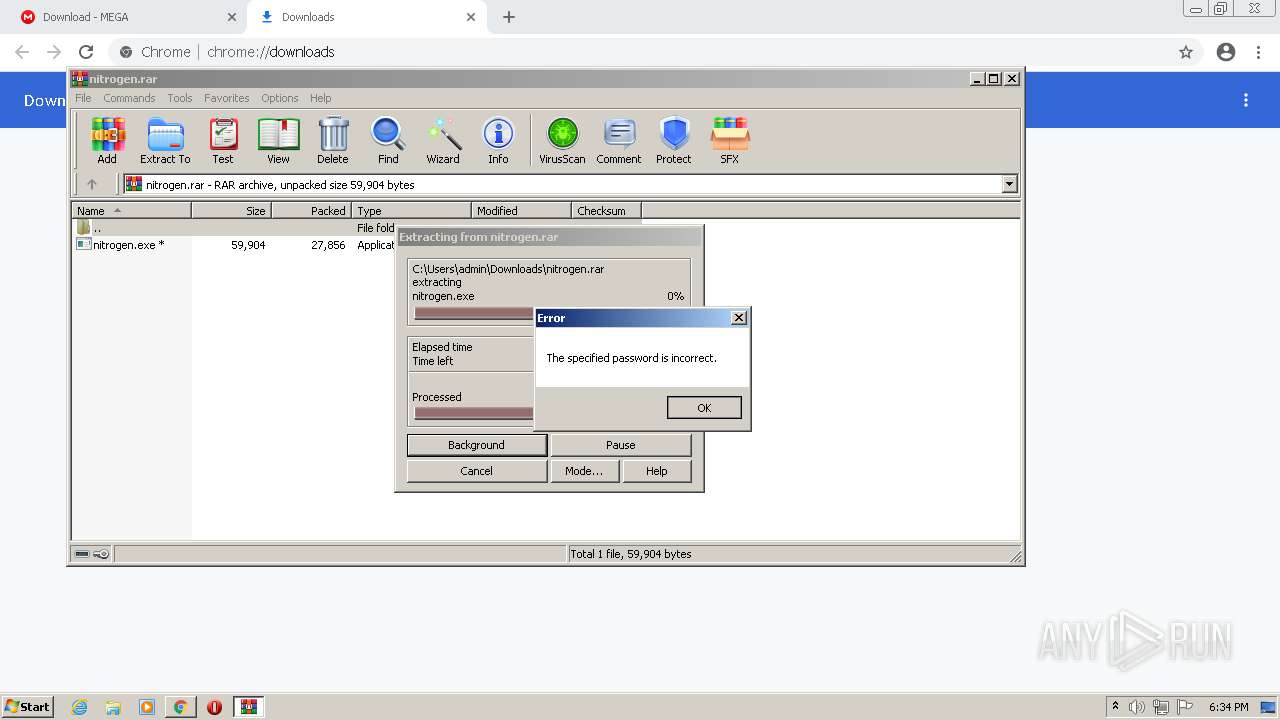Open the Options menu
This screenshot has width=1280, height=720.
click(280, 98)
